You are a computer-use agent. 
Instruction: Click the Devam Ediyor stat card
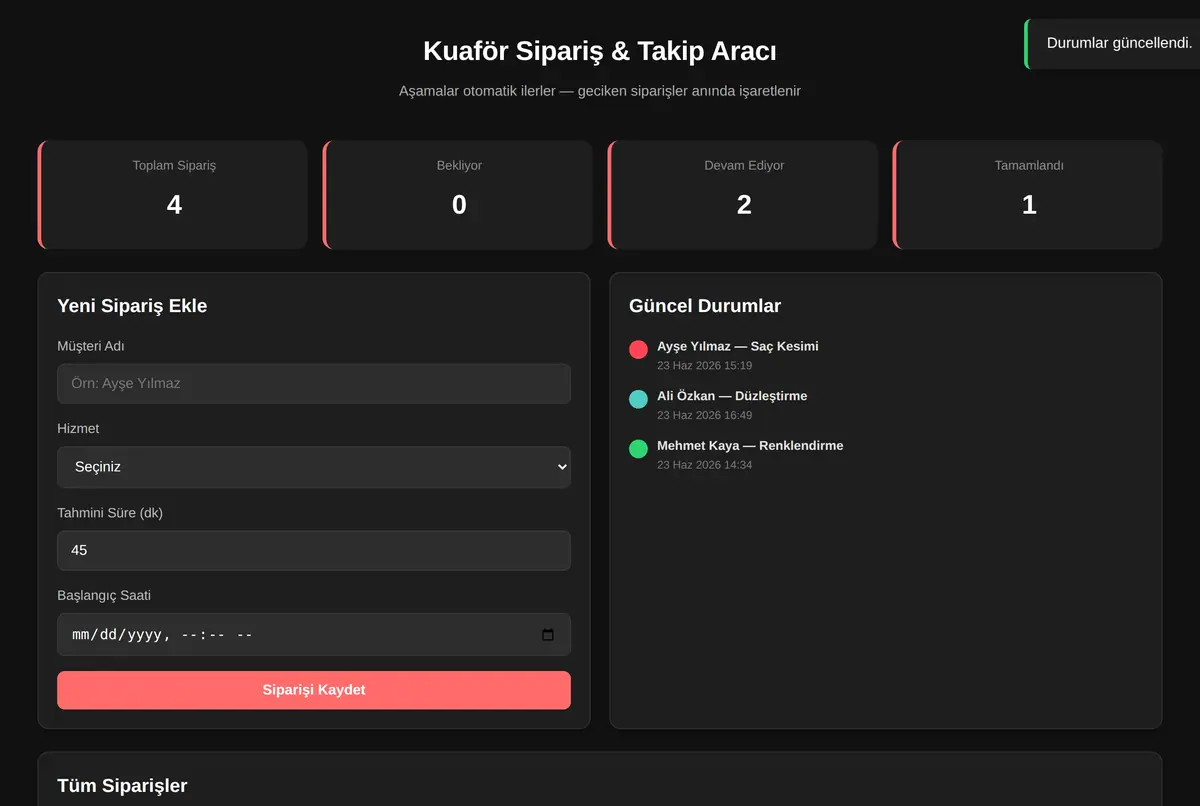click(743, 195)
